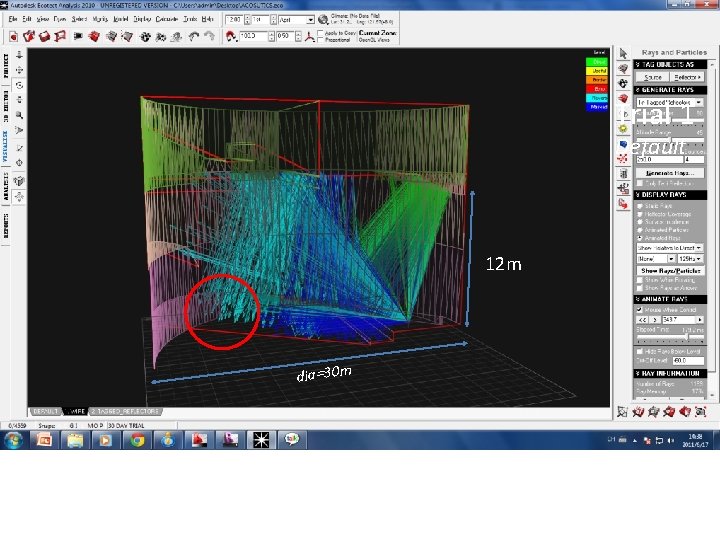Click the Open file toolbar icon
Screen dimensions: 720x540
click(29, 36)
